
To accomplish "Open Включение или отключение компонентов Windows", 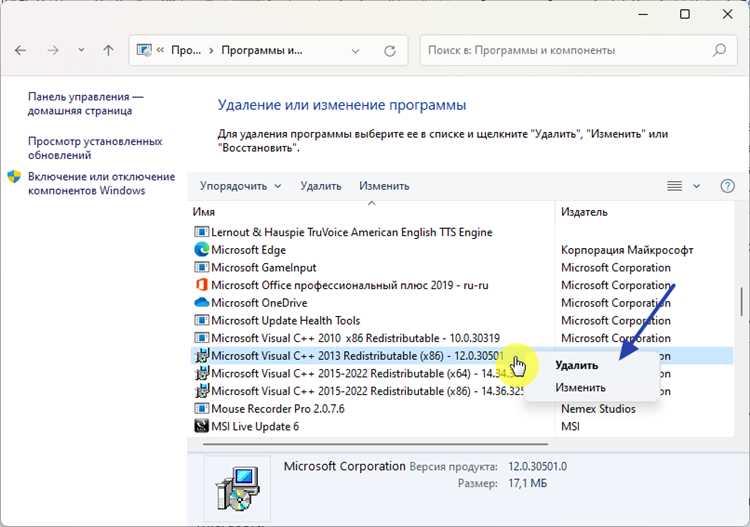I will (x=101, y=183).
